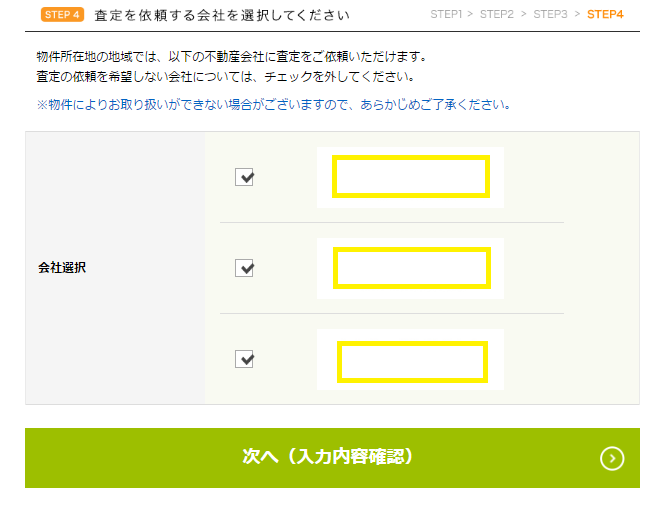This screenshot has height=513, width=665.
Task: Click arrow separator after STEP2
Action: (524, 14)
